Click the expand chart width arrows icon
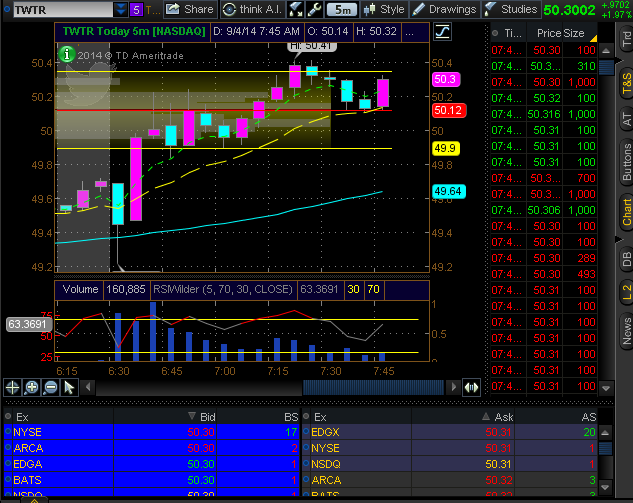The height and width of the screenshot is (503, 633). point(471,388)
